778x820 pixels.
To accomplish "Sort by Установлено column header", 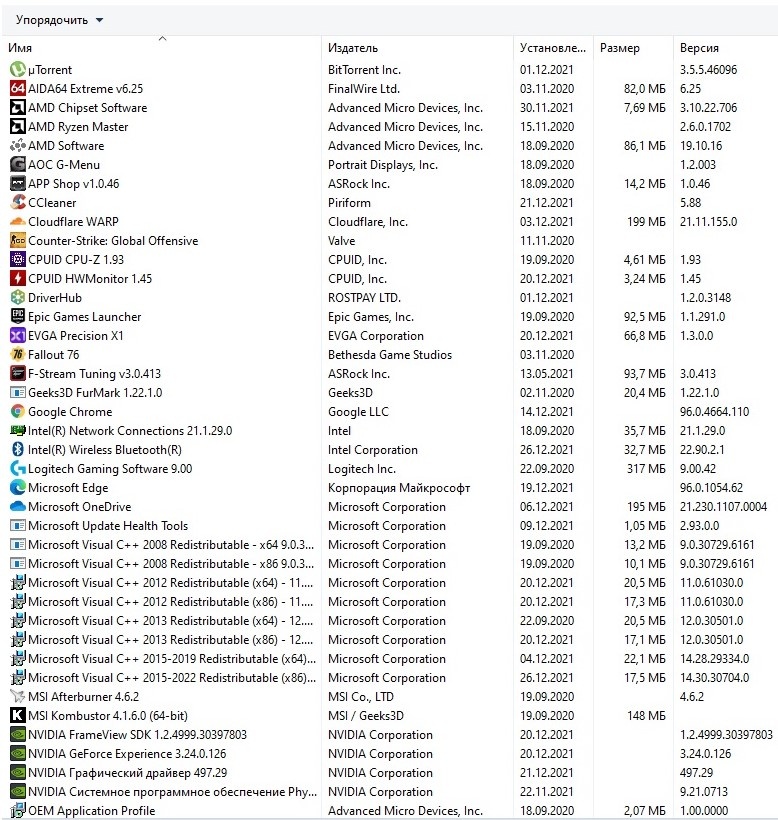I will (x=553, y=48).
